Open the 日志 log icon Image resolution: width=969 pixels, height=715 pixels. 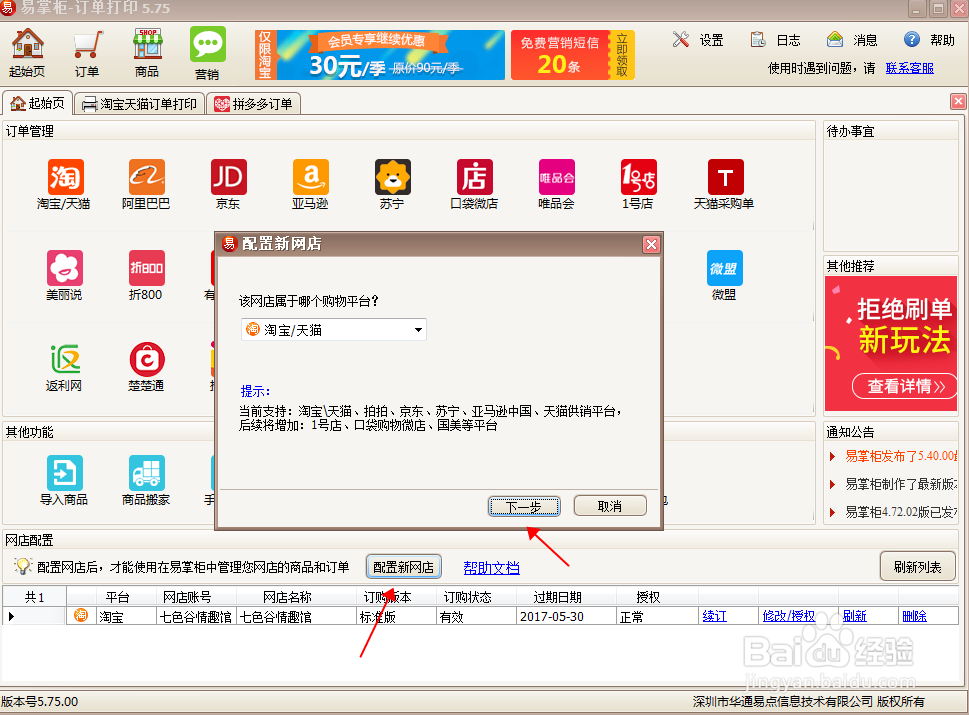pos(775,40)
